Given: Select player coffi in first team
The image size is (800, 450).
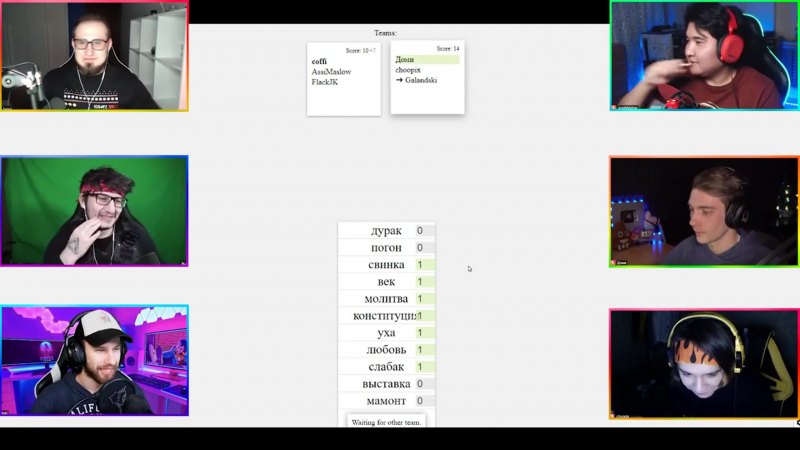Looking at the screenshot, I should coord(319,61).
